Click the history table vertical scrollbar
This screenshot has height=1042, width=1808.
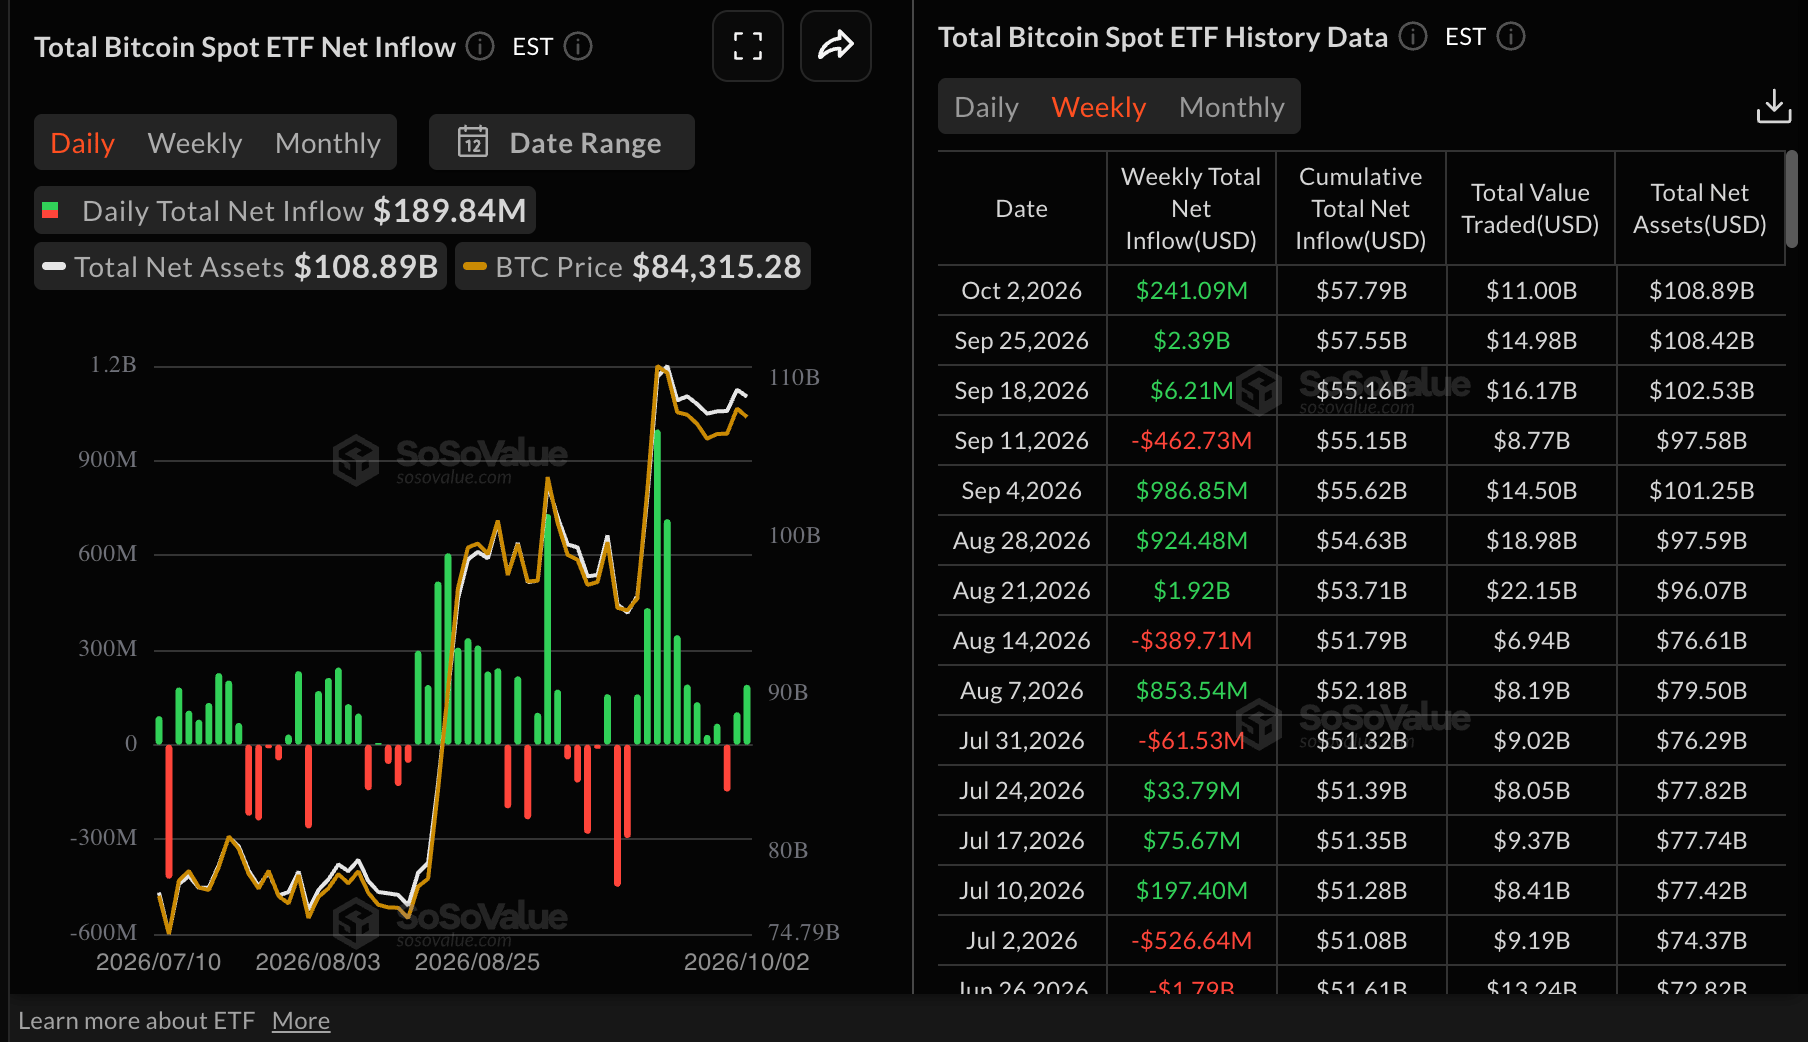(1792, 198)
